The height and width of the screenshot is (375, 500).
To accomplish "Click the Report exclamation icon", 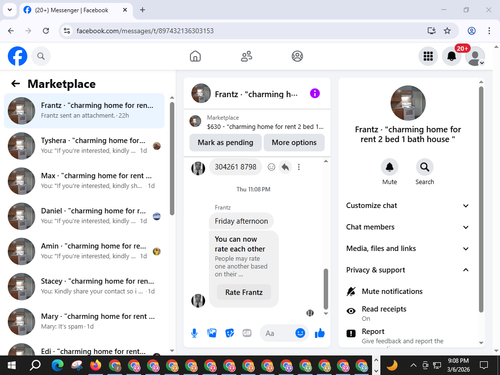I will tap(351, 333).
